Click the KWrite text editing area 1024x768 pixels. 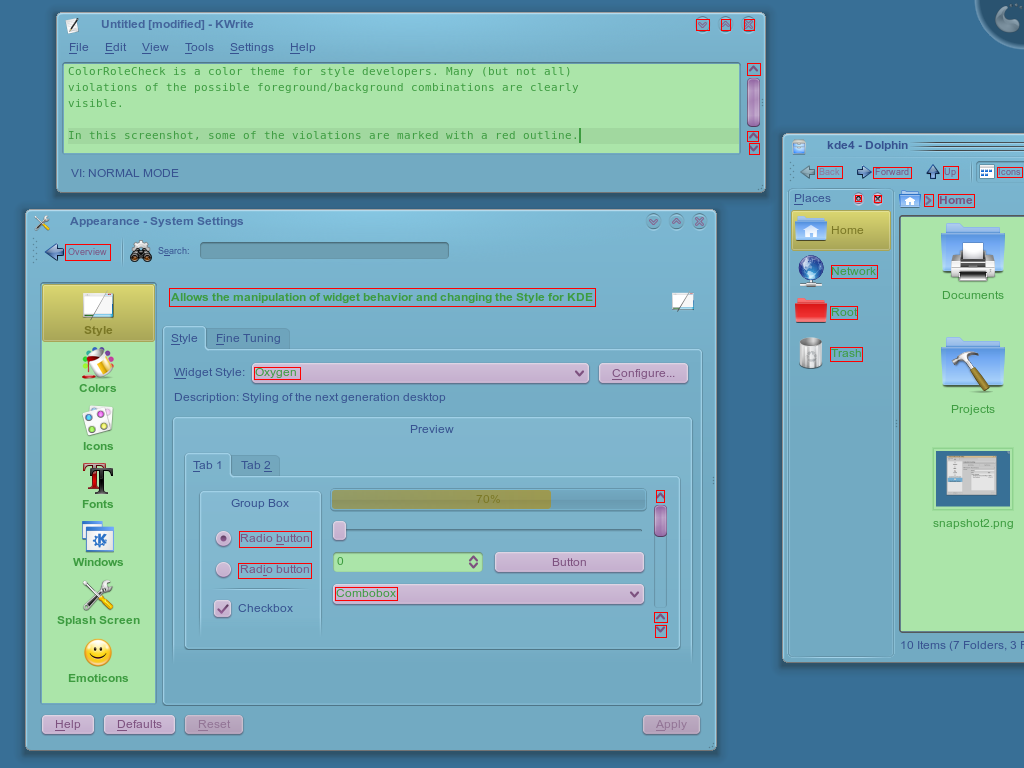402,108
